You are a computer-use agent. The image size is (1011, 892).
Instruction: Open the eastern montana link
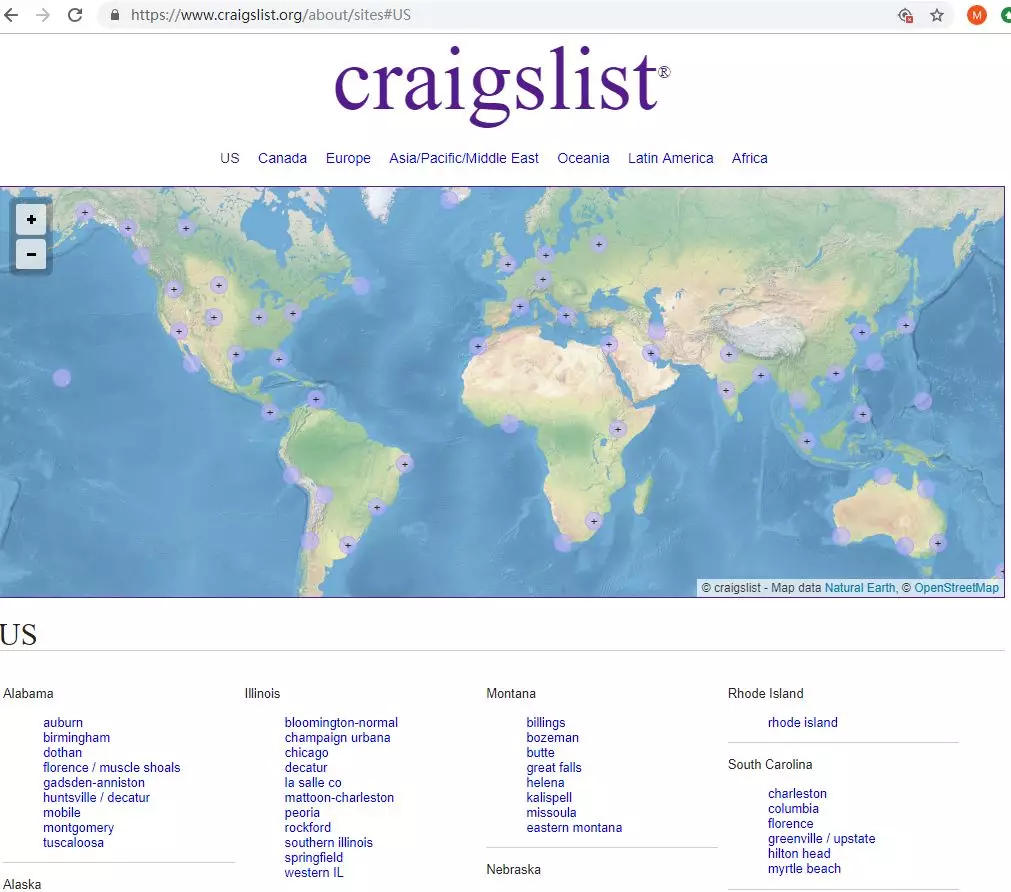point(574,828)
